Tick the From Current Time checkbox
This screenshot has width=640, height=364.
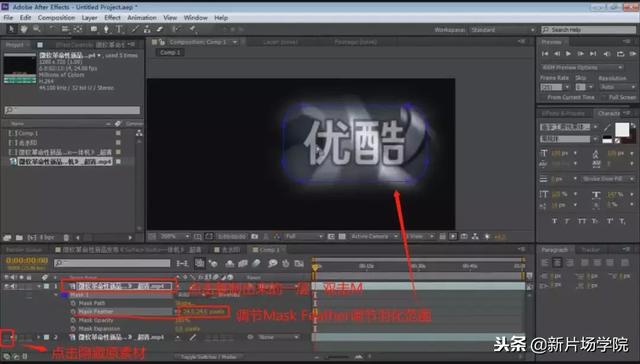(x=543, y=98)
